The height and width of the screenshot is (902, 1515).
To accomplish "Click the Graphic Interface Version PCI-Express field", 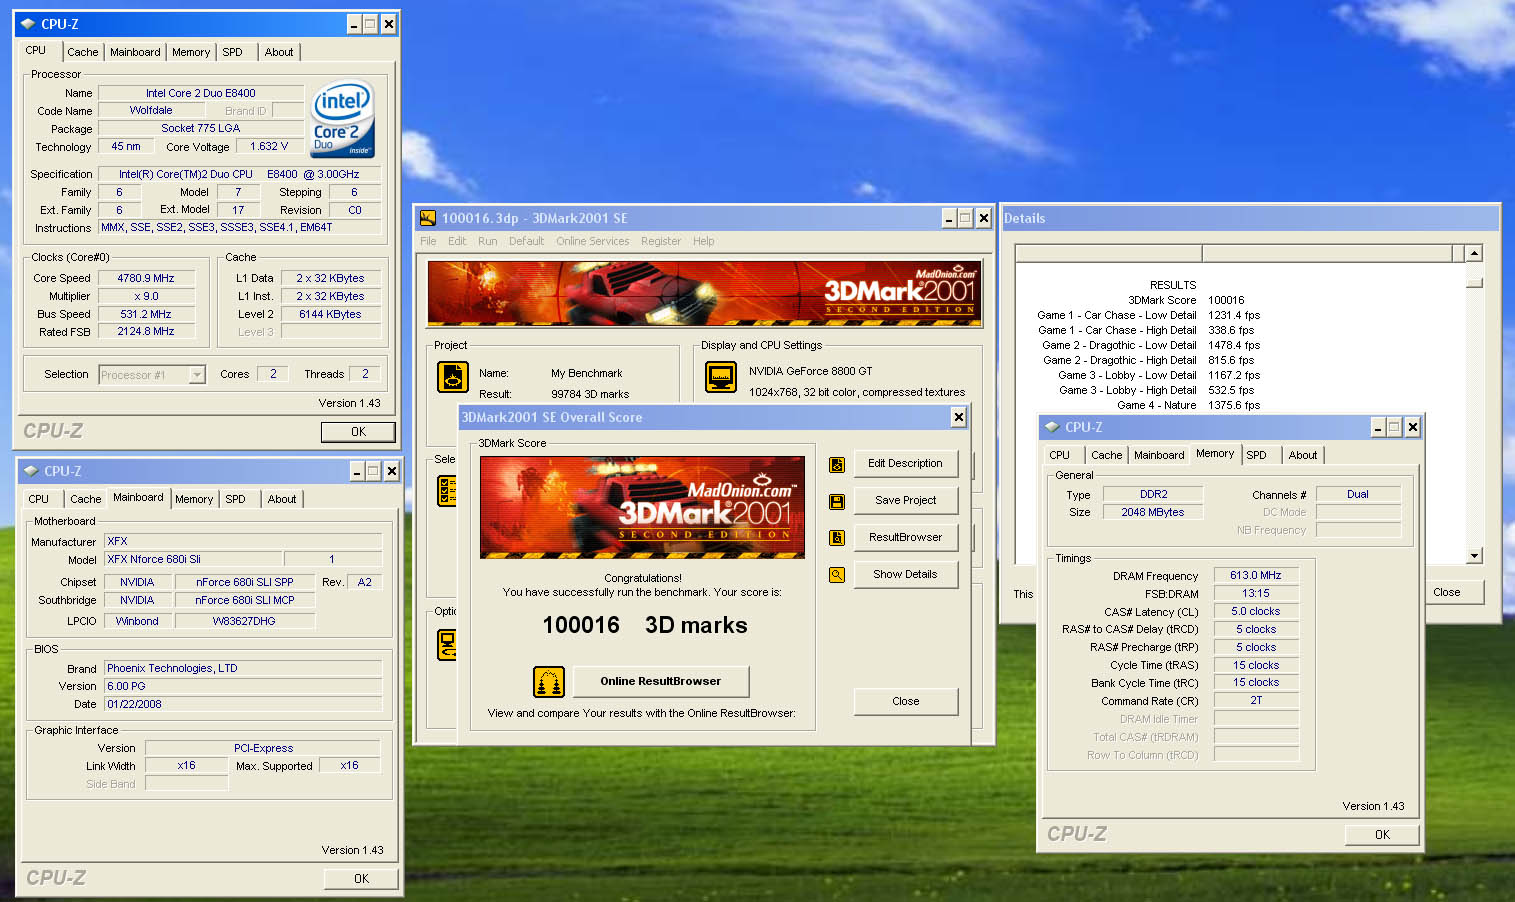I will [x=263, y=749].
